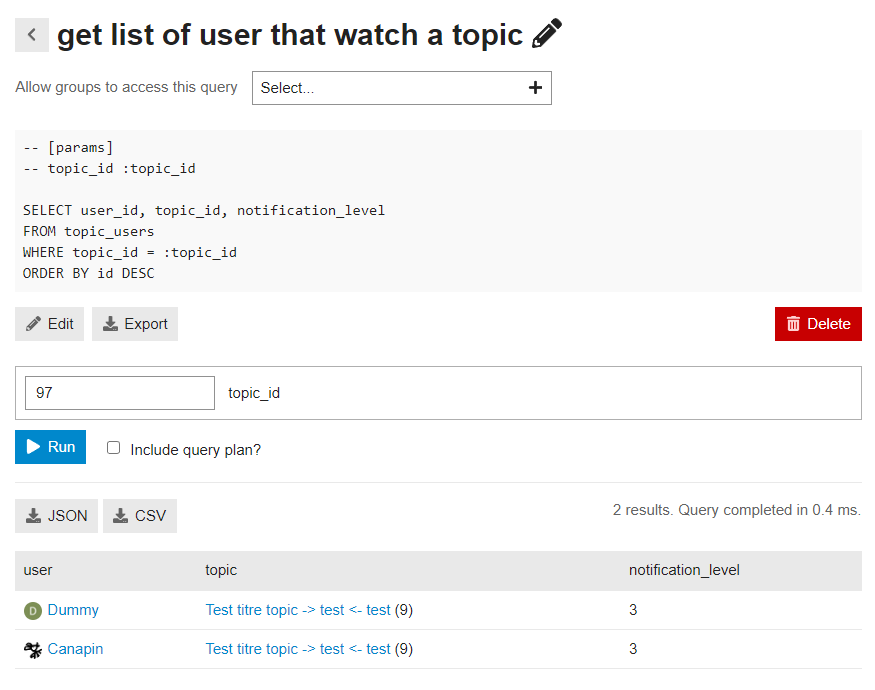
Task: Click 'Allow groups to access this query' label
Action: pyautogui.click(x=126, y=87)
